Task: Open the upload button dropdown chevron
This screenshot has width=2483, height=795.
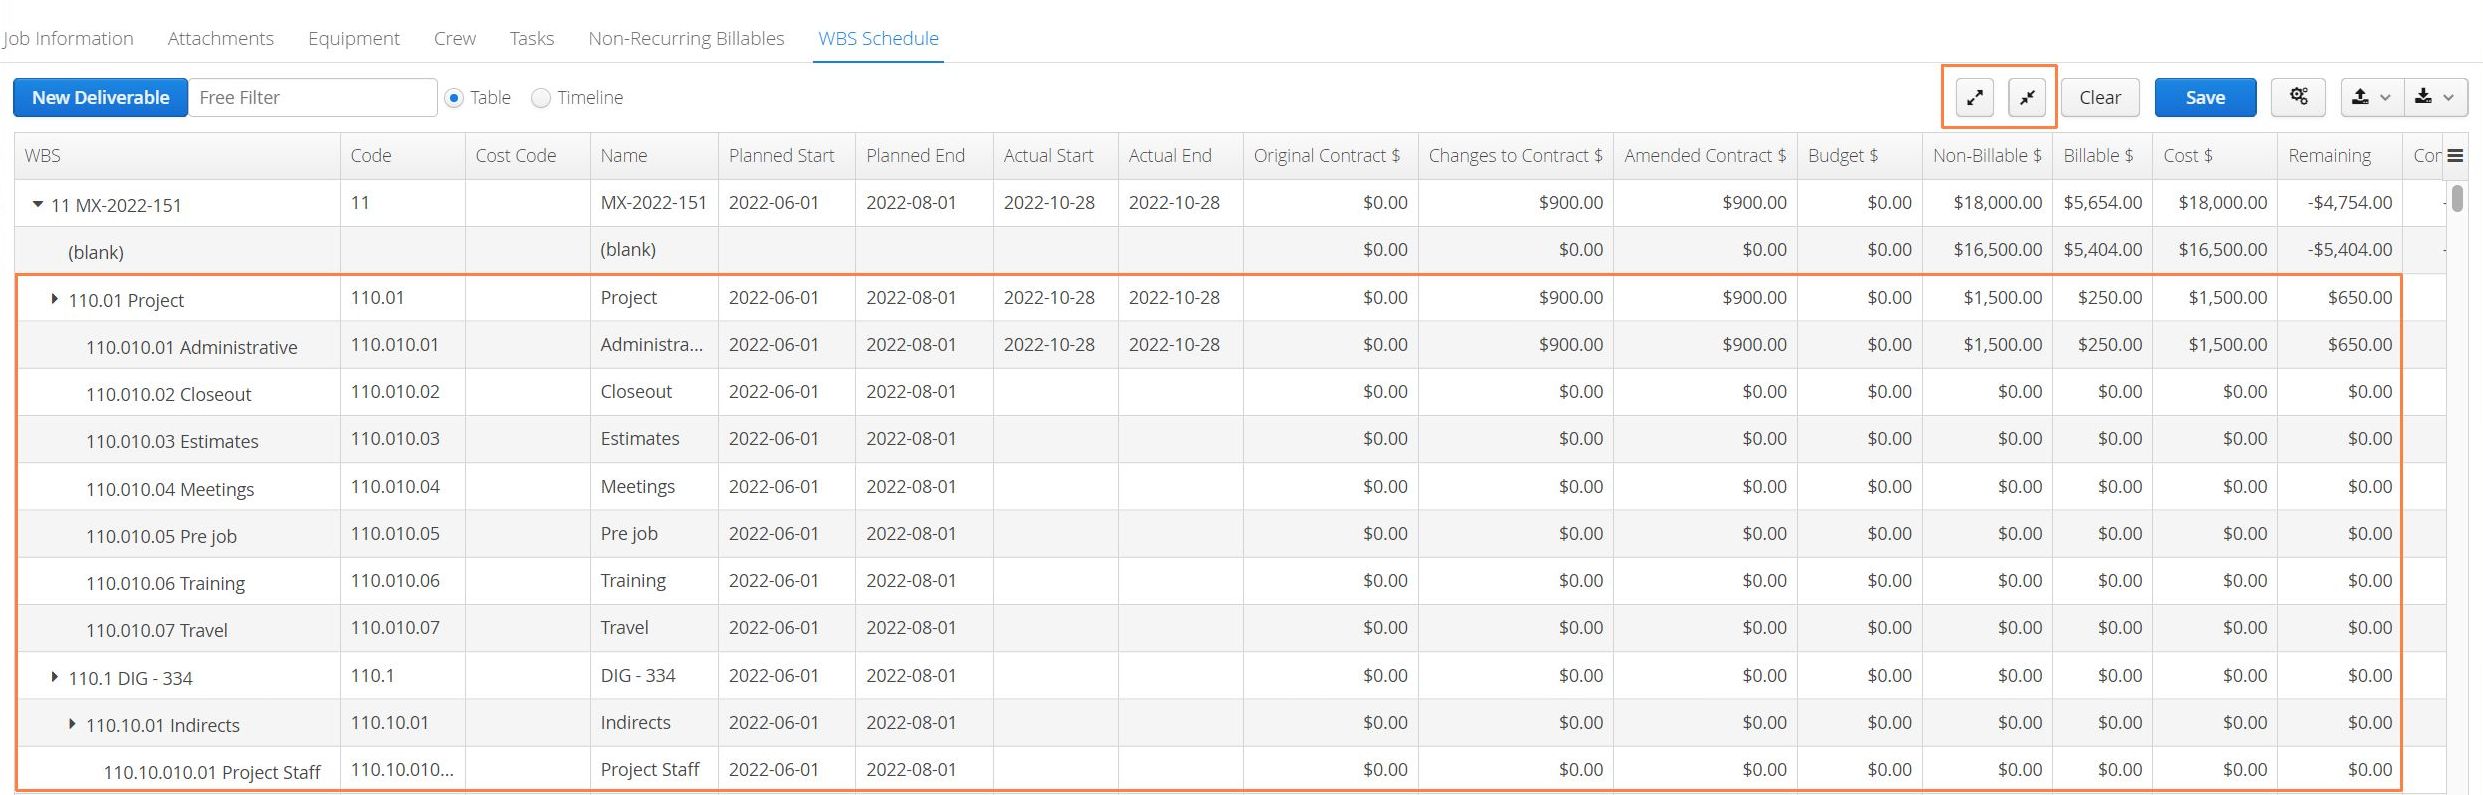Action: 2385,98
